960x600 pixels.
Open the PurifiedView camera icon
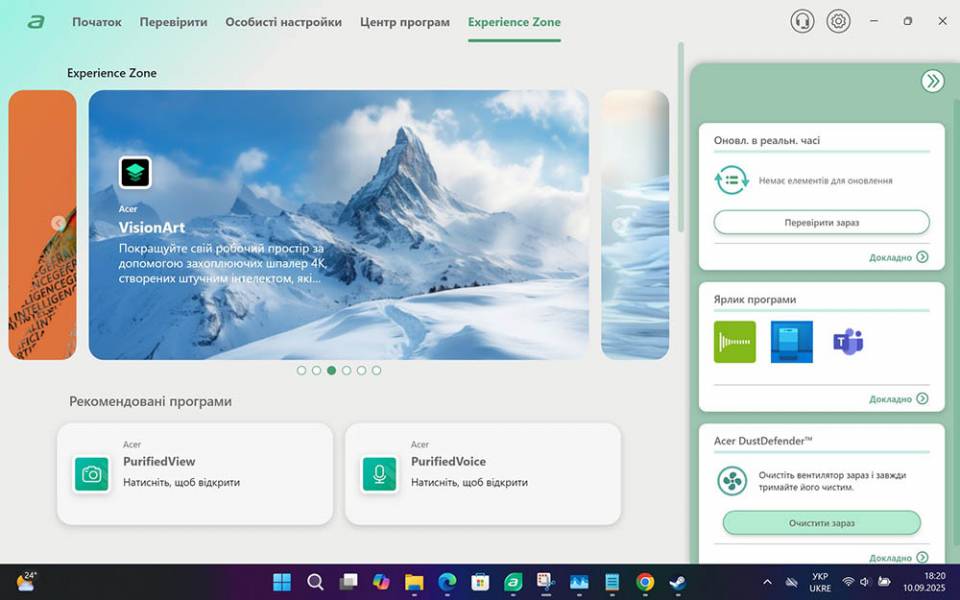[91, 475]
